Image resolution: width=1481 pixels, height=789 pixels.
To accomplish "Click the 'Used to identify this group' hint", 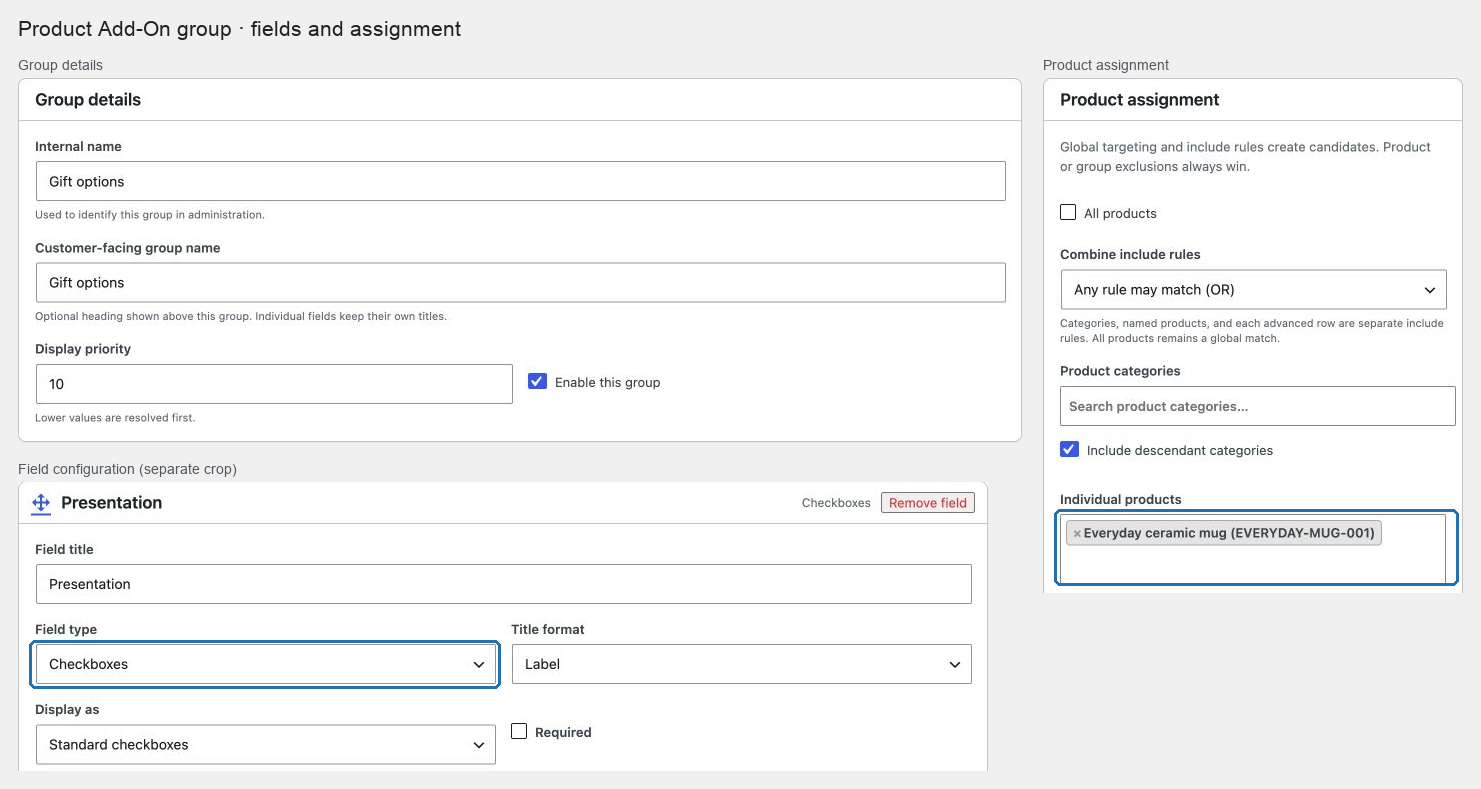I will 150,215.
